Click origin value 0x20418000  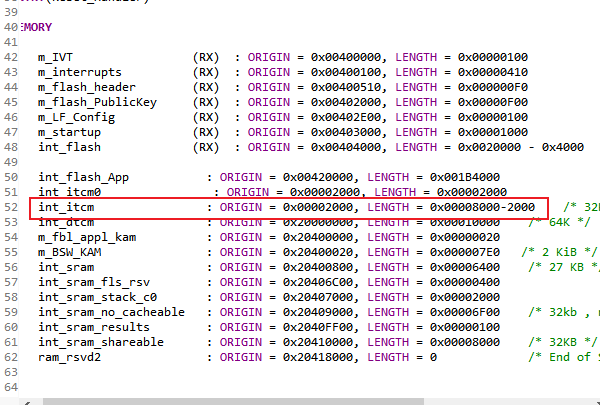(x=318, y=357)
